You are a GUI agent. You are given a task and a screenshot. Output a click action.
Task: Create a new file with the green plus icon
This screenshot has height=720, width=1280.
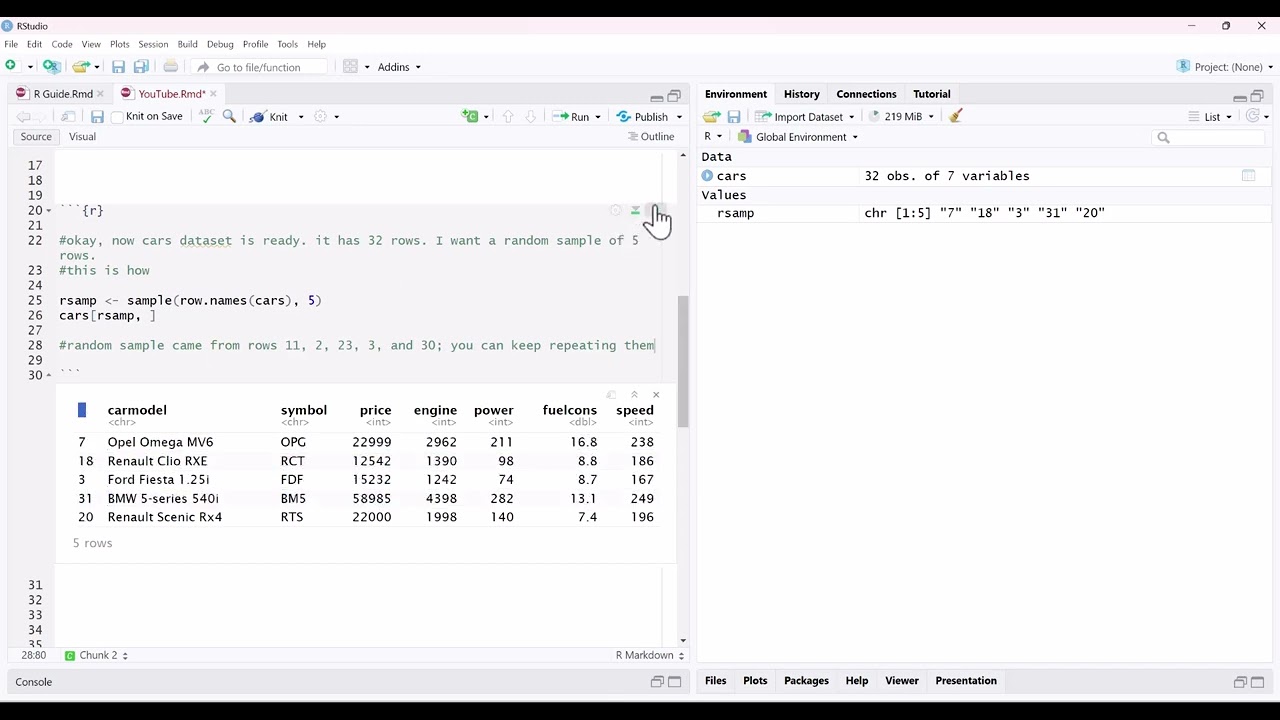pyautogui.click(x=11, y=67)
